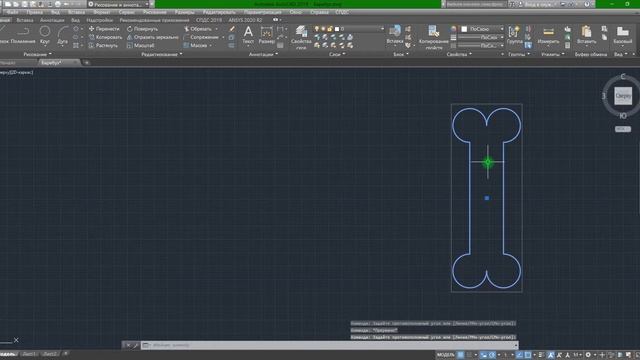
Task: Click the Stretch (Растянуть) tool
Action: 103,45
